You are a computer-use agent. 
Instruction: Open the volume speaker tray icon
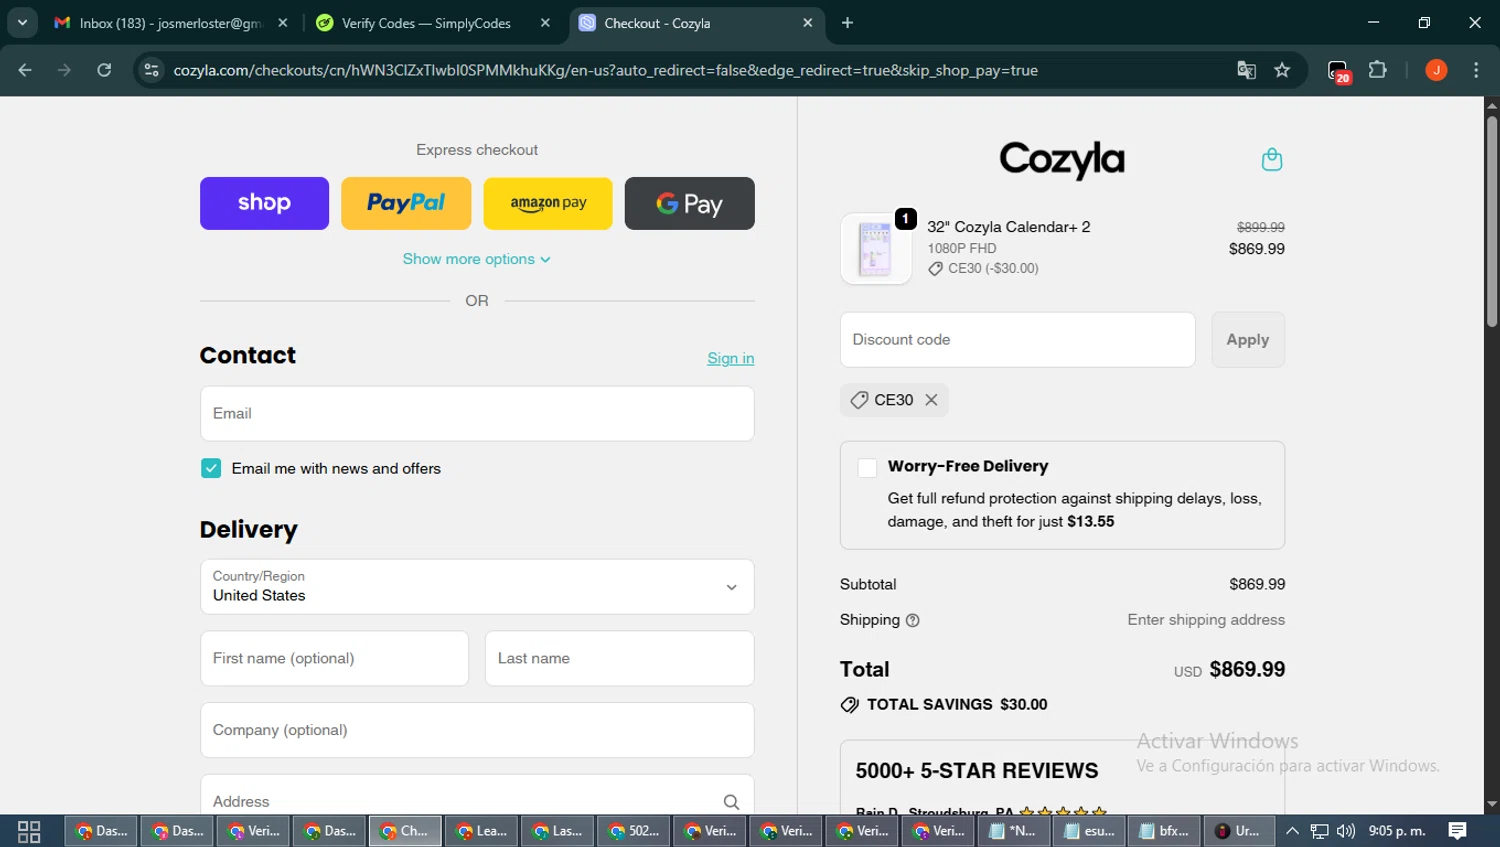[1346, 831]
